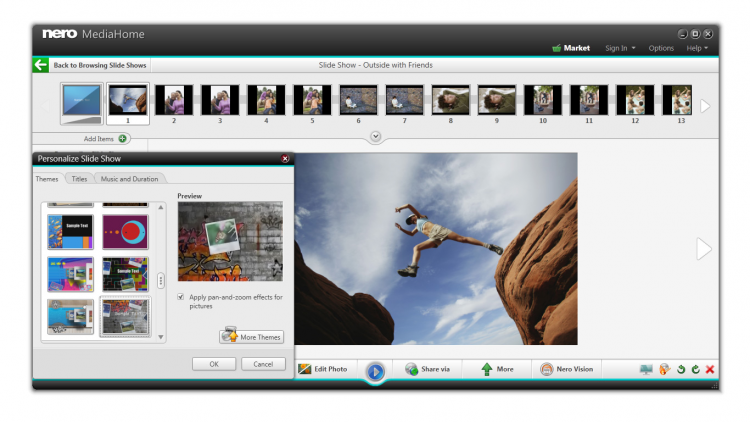The width and height of the screenshot is (750, 422).
Task: Close the Personalize Slide Show dialog
Action: click(285, 158)
